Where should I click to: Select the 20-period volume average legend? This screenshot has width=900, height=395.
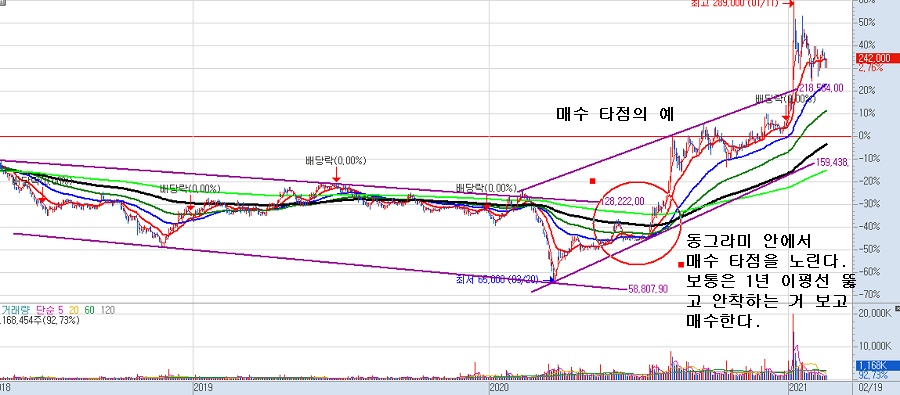click(x=73, y=310)
